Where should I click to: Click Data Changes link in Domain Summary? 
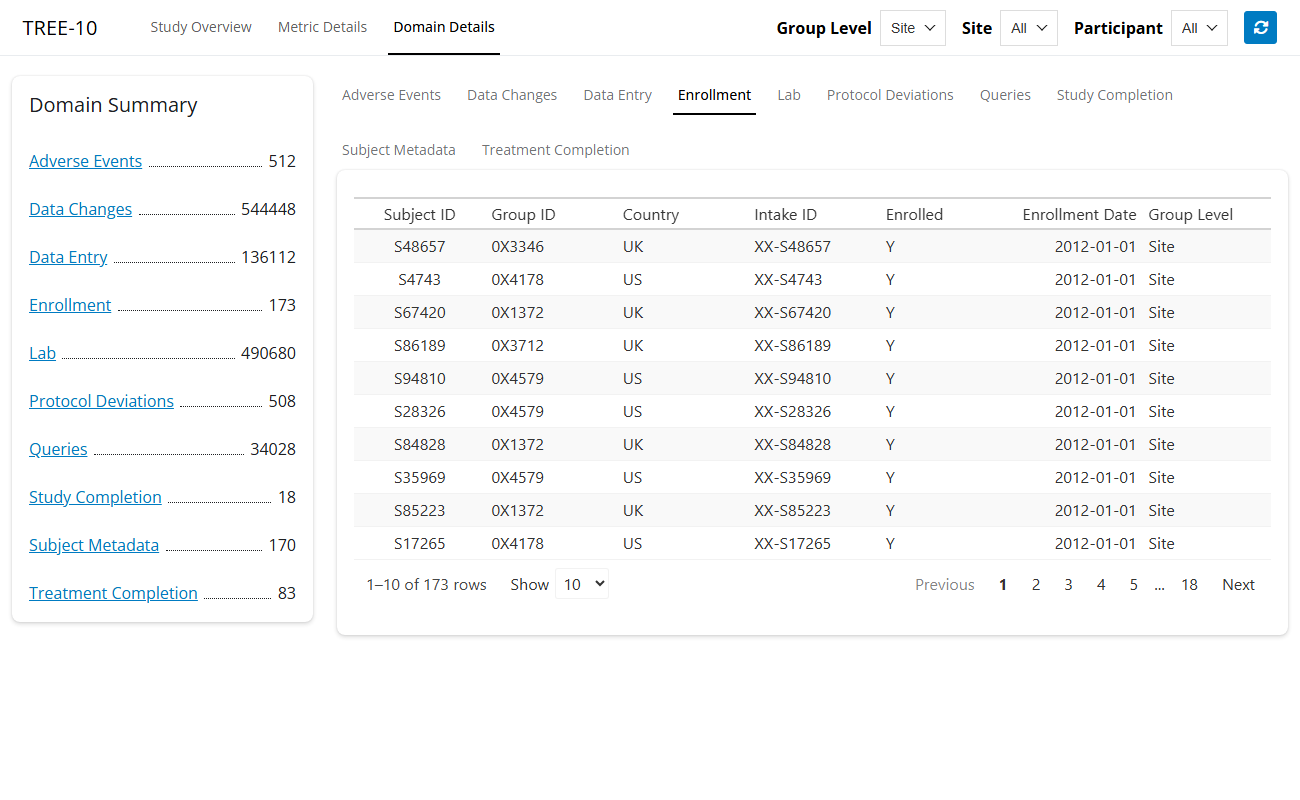pyautogui.click(x=81, y=209)
